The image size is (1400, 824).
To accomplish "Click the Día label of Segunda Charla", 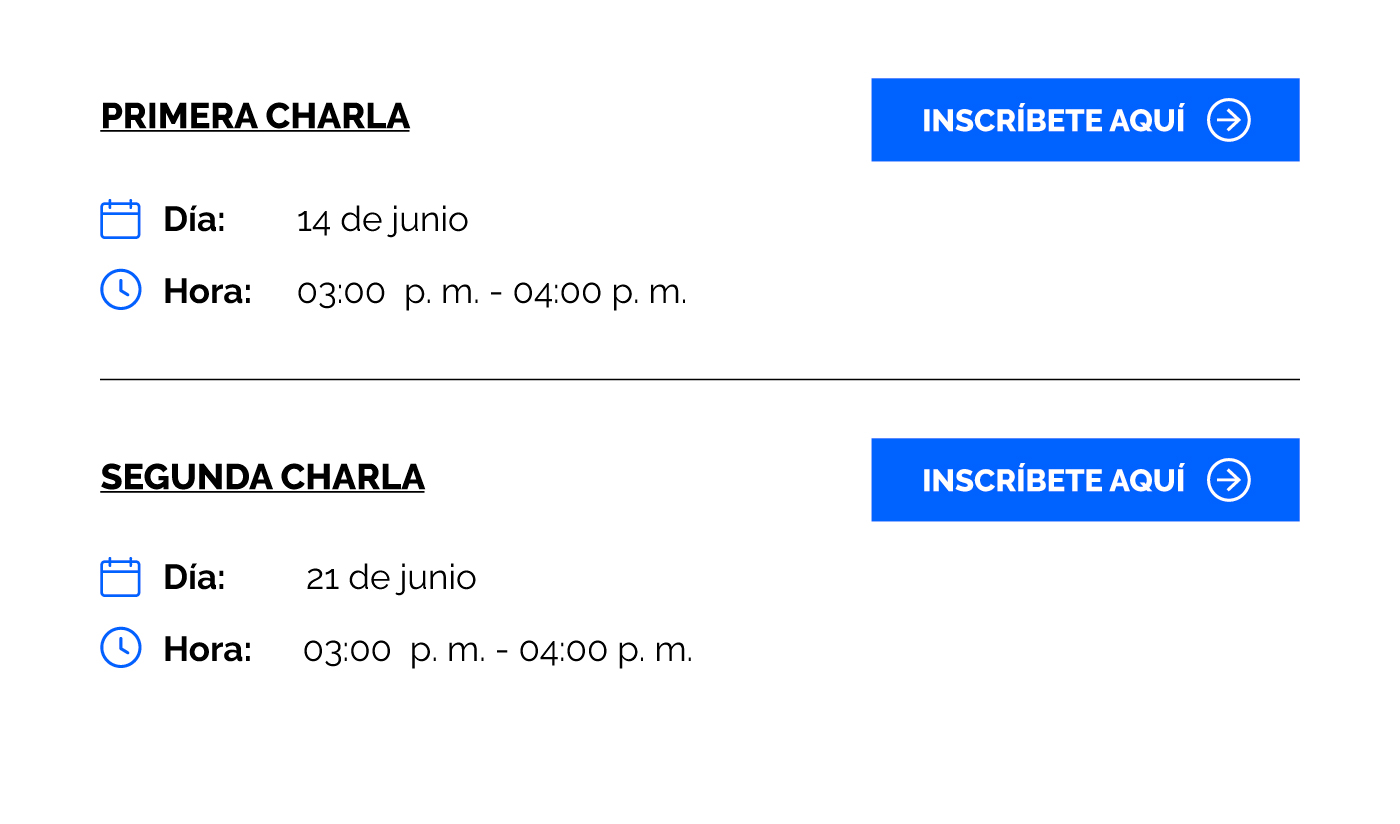I will pyautogui.click(x=194, y=577).
